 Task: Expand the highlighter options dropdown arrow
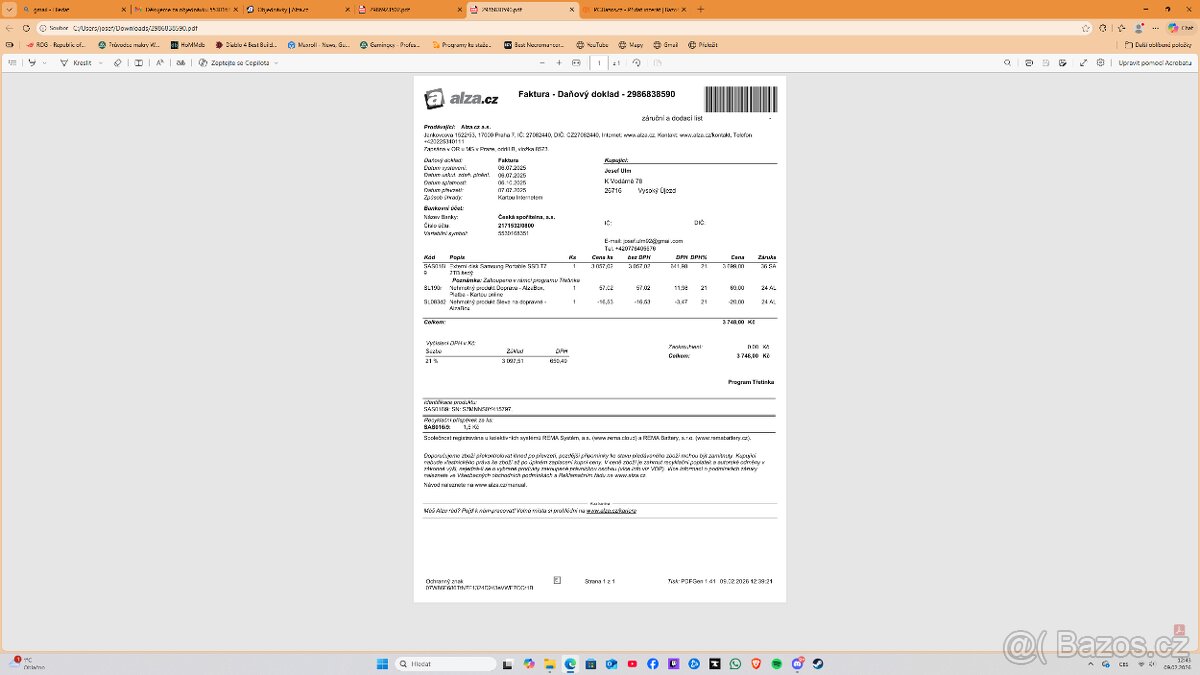(45, 62)
